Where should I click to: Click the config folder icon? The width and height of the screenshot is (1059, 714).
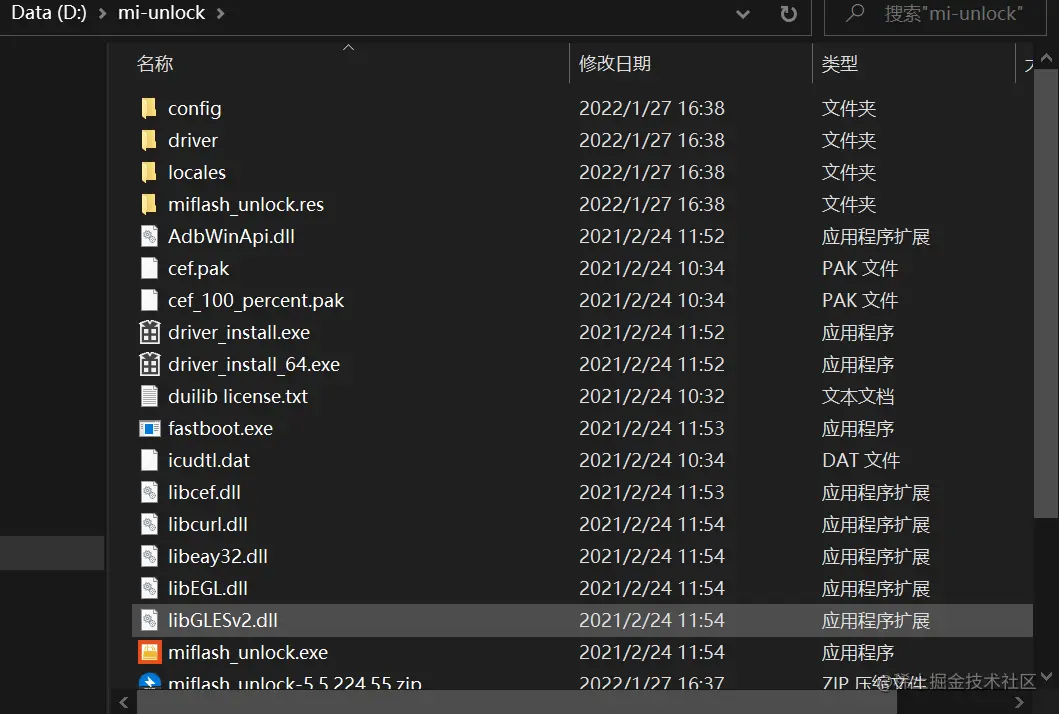(x=149, y=108)
